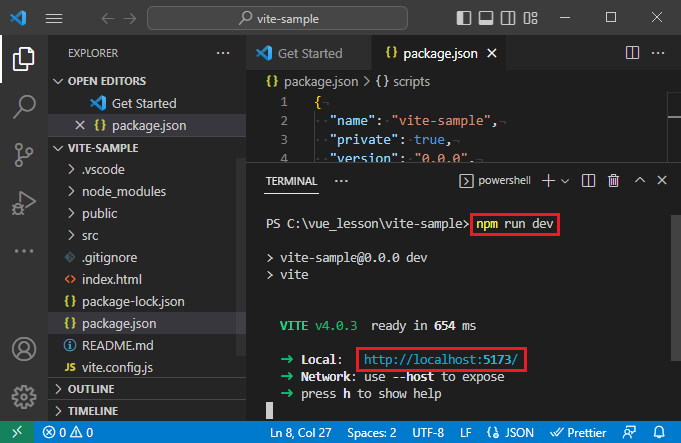Change Spaces: 2 indentation setting
The height and width of the screenshot is (443, 681).
372,433
